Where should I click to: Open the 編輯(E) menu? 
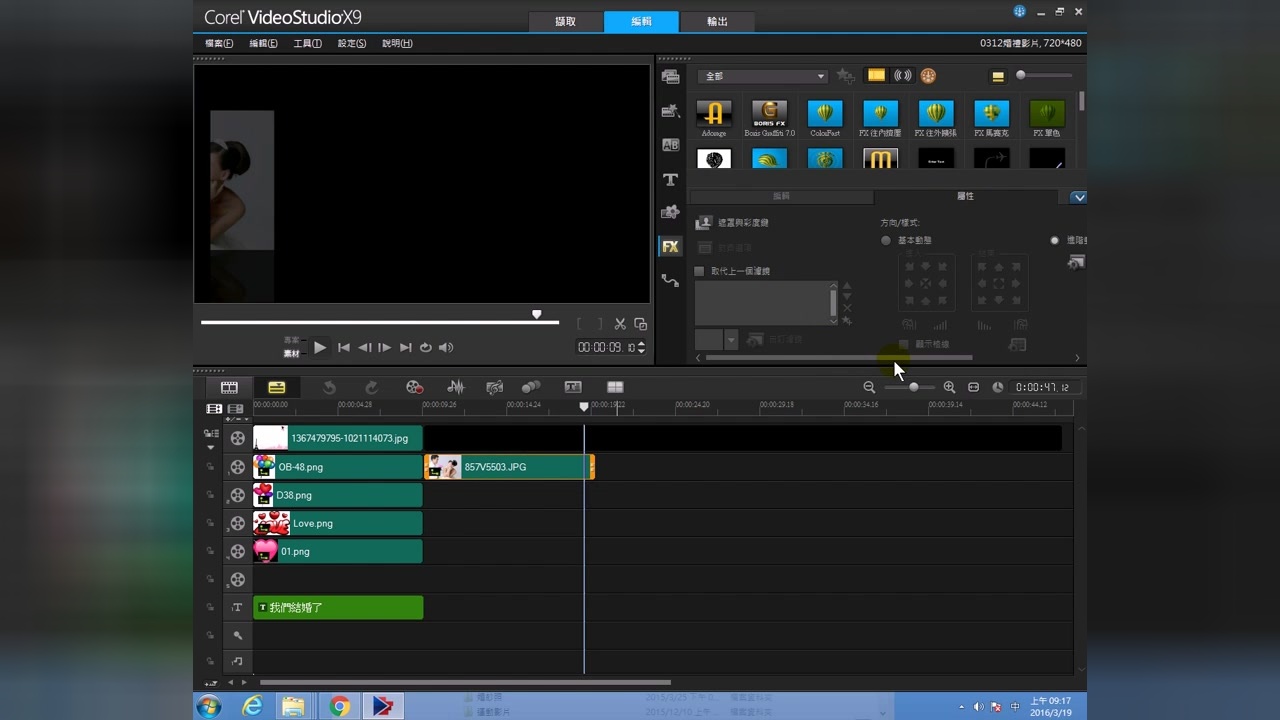(263, 44)
